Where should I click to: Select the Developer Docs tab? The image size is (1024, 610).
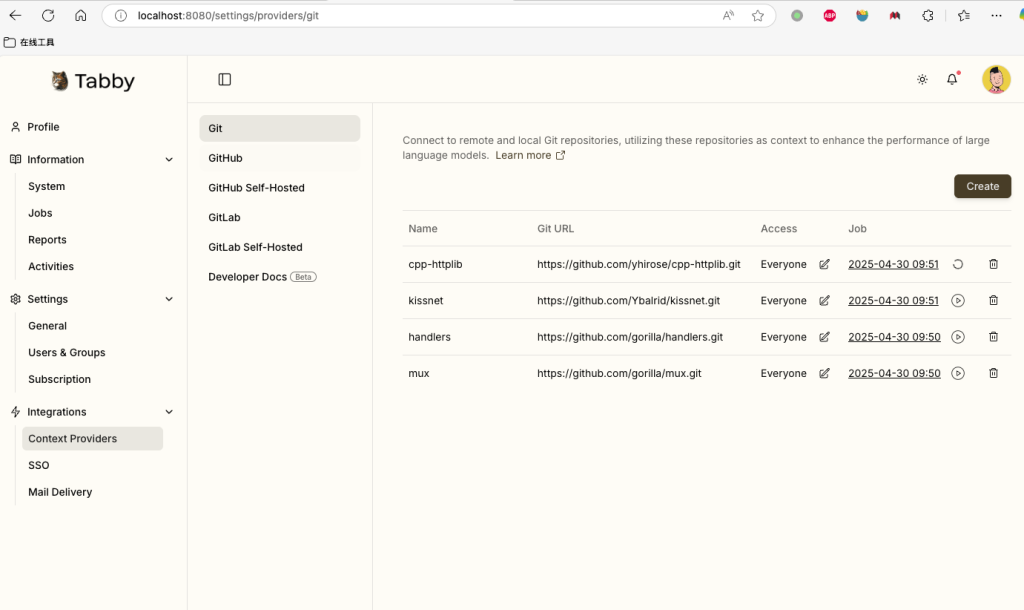(x=280, y=277)
